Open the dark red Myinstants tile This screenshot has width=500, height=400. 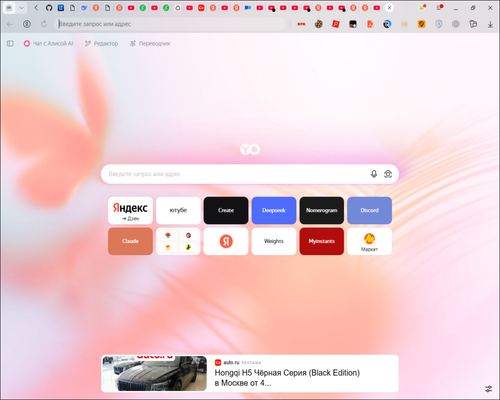[322, 241]
